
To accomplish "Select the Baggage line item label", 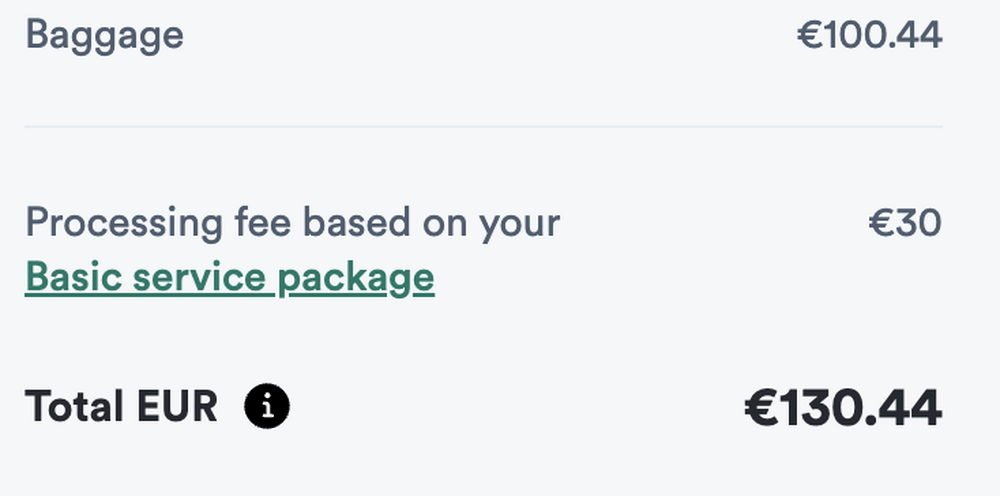I will click(x=105, y=36).
